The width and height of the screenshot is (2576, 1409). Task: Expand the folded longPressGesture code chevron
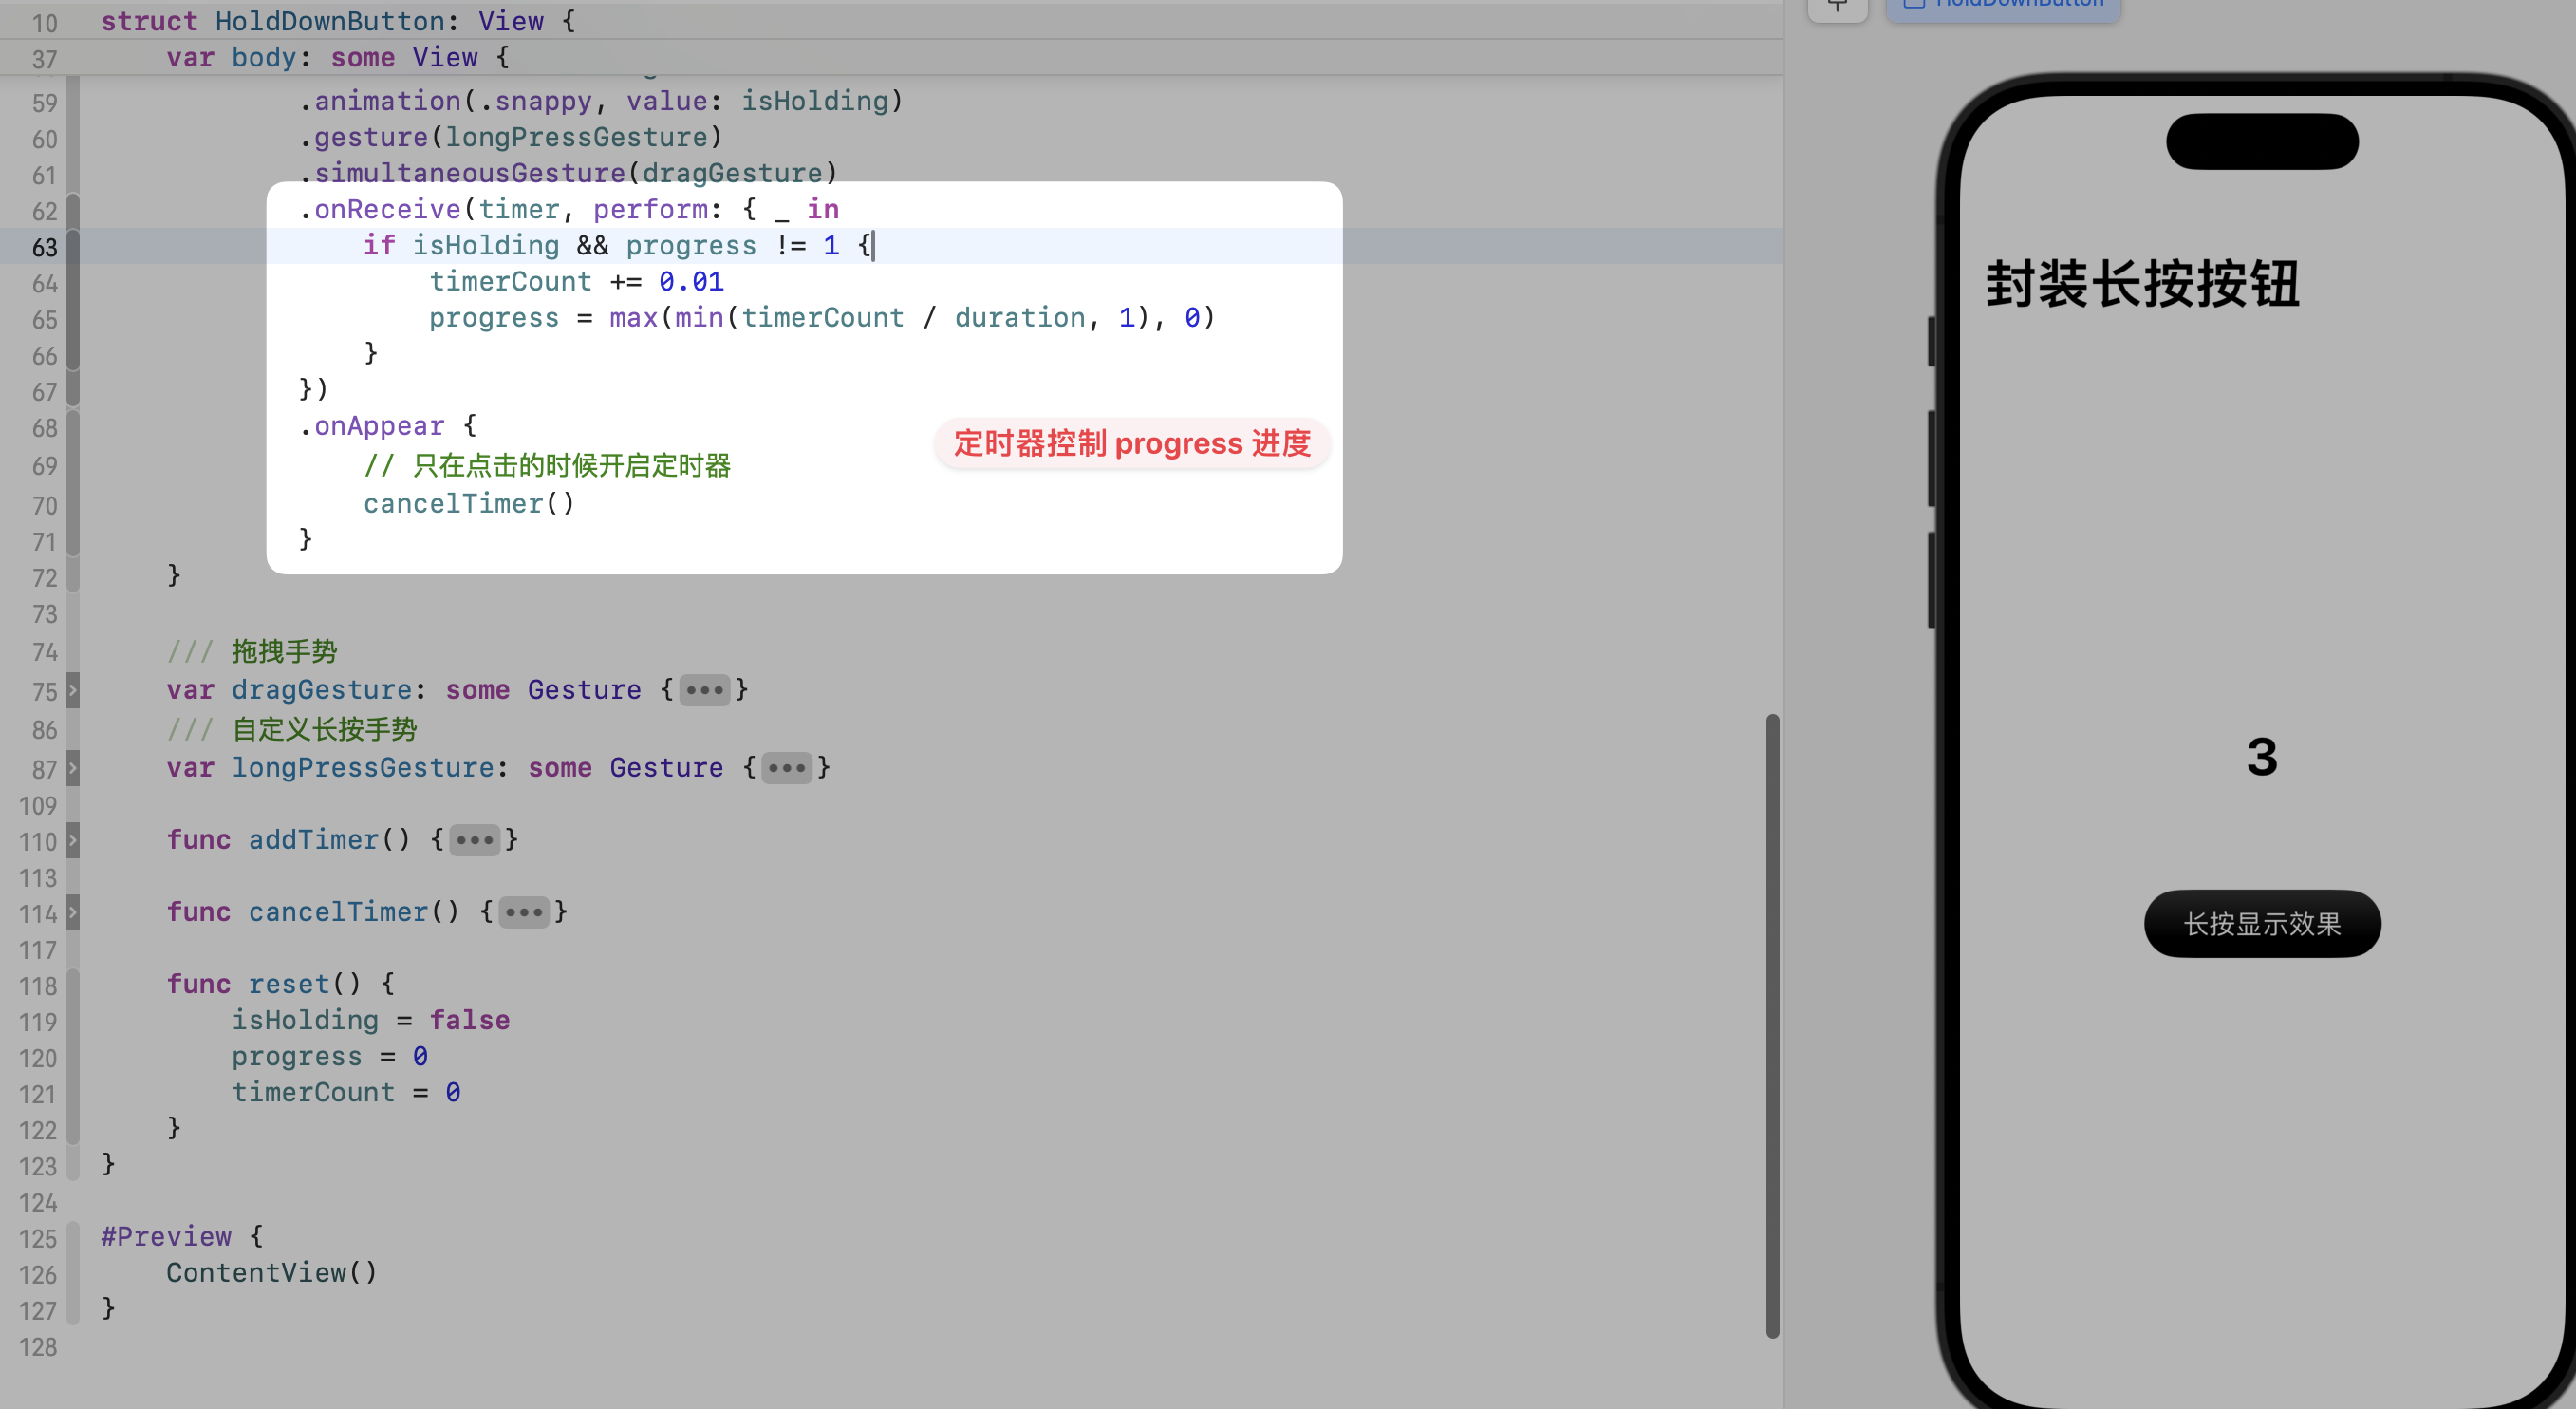coord(72,768)
